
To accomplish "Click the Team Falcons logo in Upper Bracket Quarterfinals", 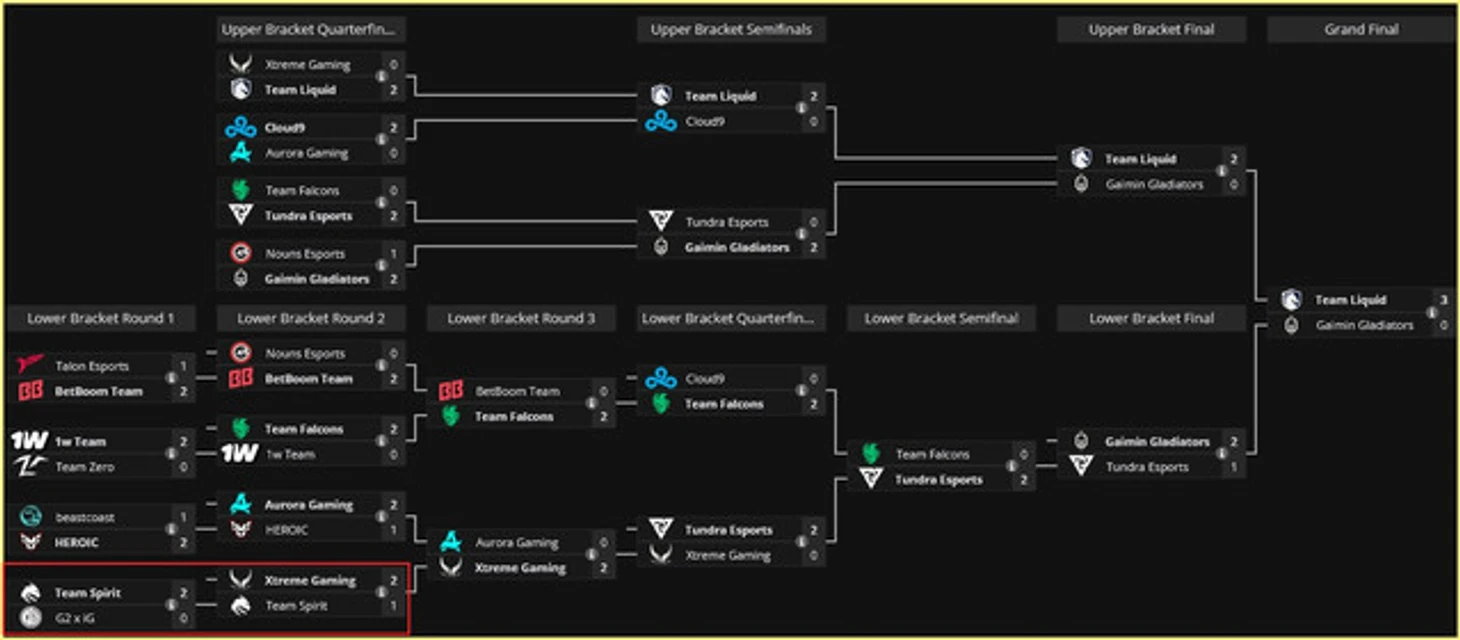I will point(240,190).
